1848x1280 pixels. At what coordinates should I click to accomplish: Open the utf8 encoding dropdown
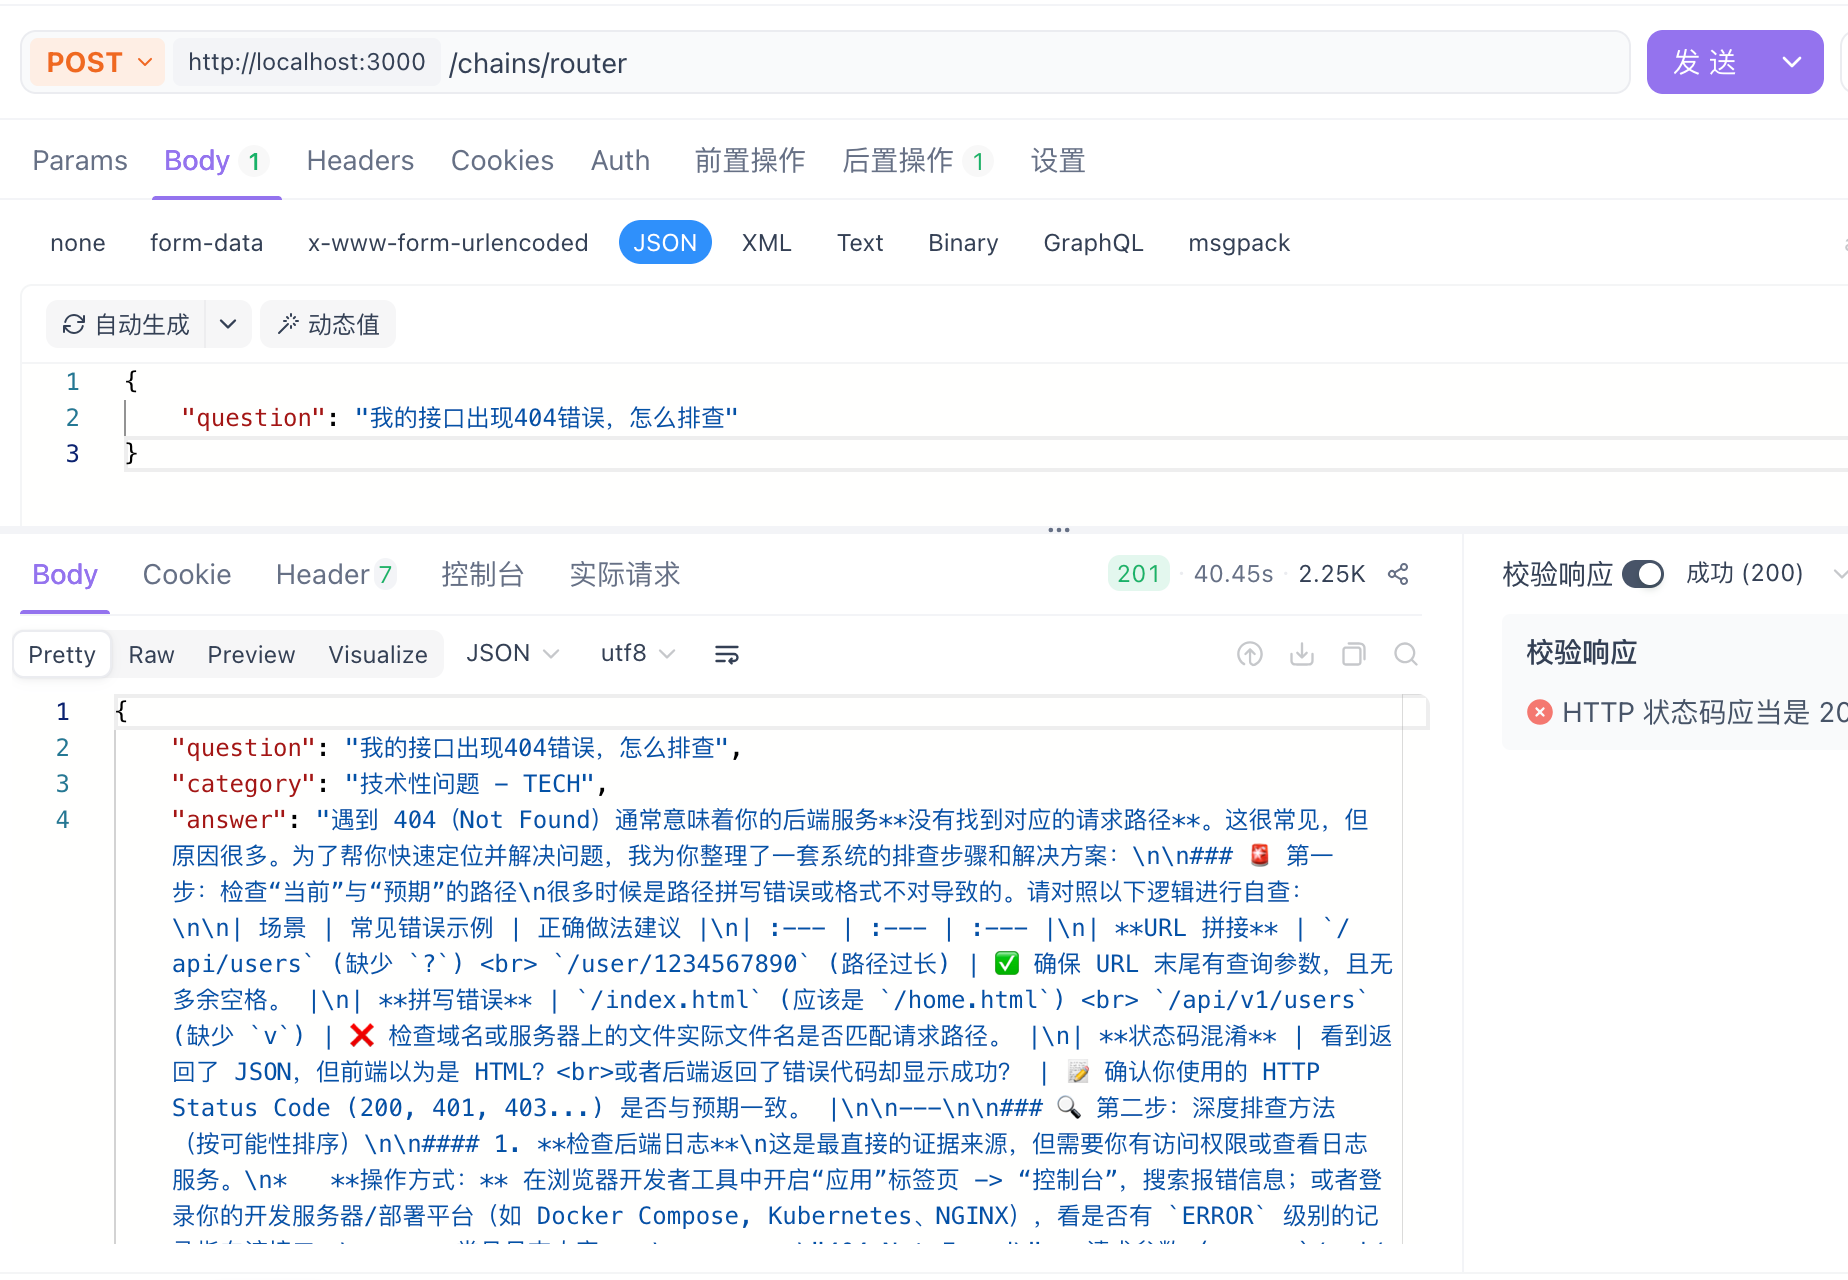[x=638, y=653]
